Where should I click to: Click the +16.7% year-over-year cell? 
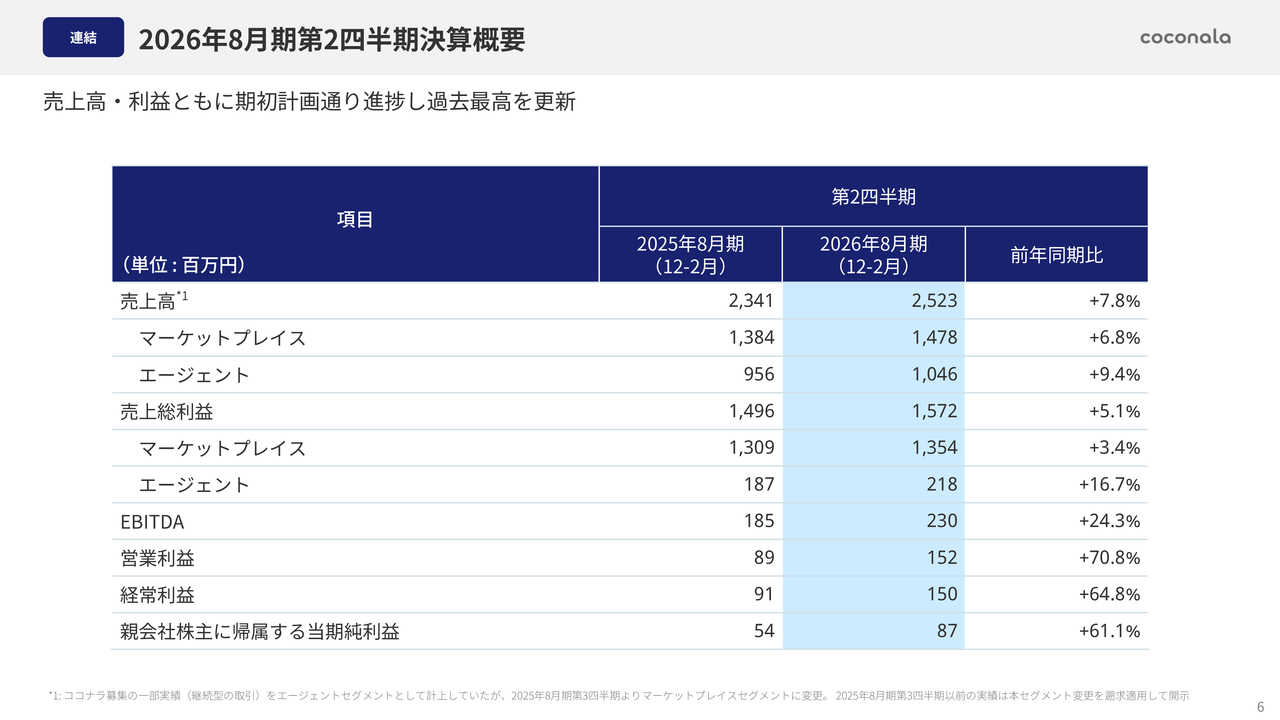click(x=1109, y=485)
